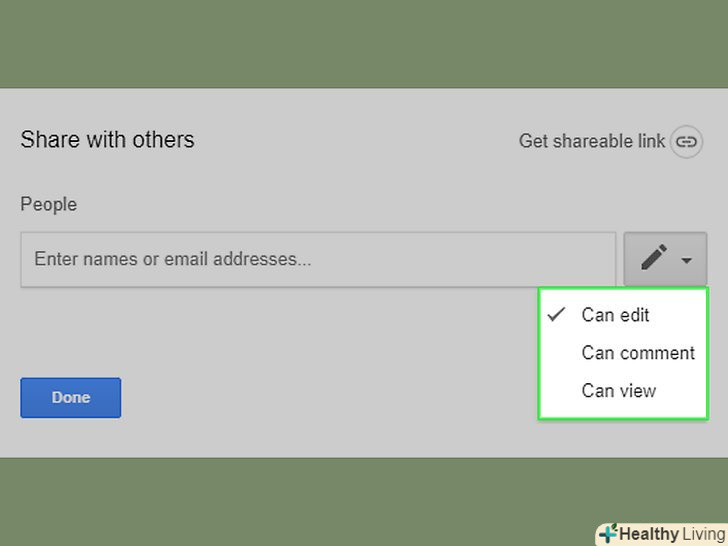
Task: Click the Share with others heading
Action: point(107,140)
